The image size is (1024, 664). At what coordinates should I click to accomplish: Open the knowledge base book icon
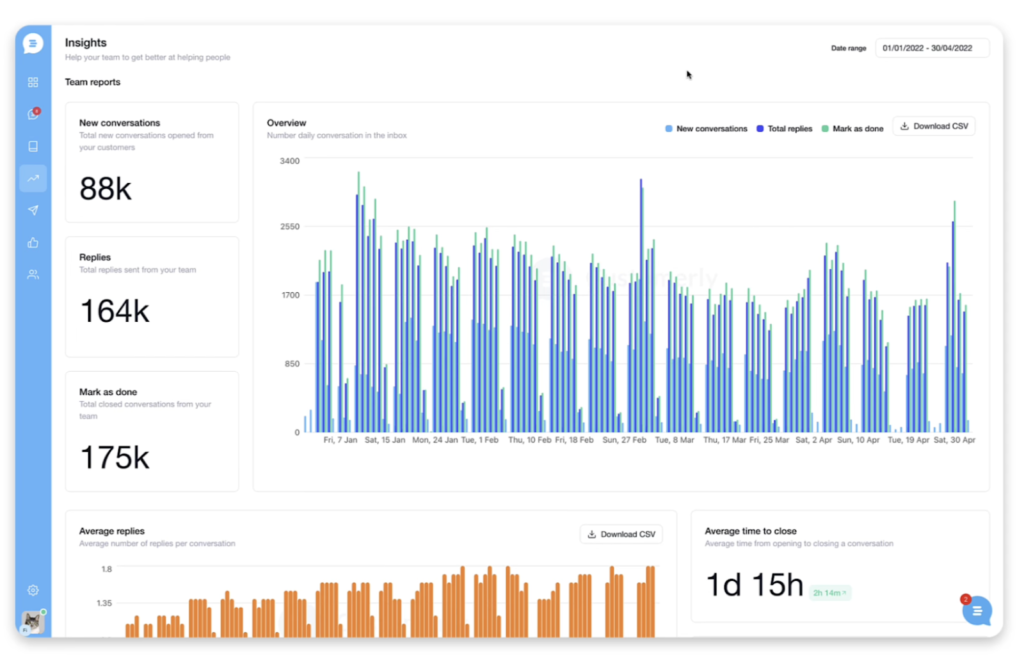(x=33, y=146)
